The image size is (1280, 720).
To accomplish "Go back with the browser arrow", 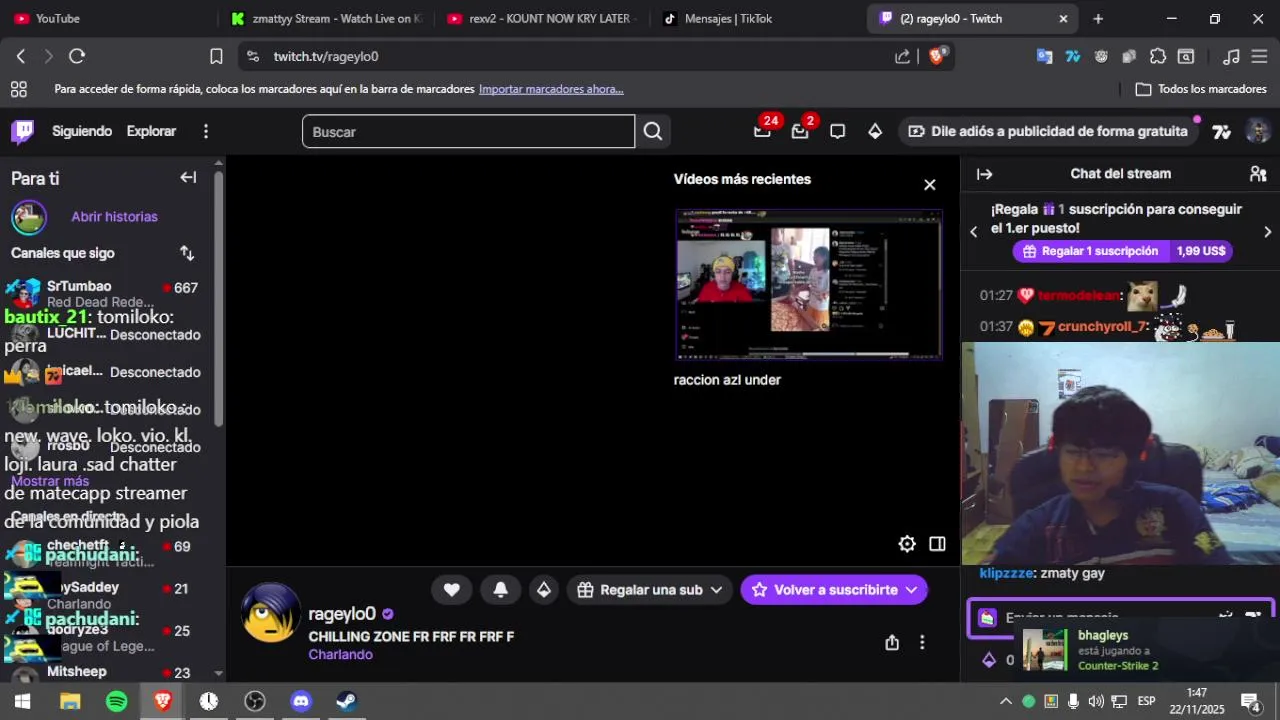I will point(21,56).
